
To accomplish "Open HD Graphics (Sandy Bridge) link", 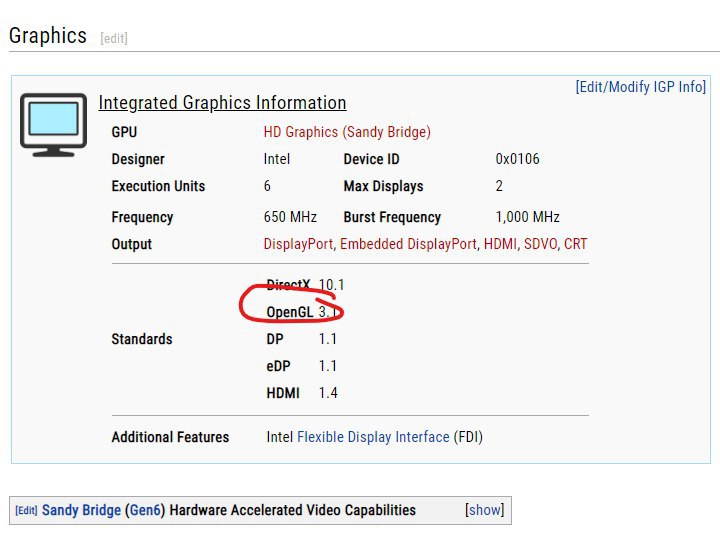I will (x=347, y=132).
